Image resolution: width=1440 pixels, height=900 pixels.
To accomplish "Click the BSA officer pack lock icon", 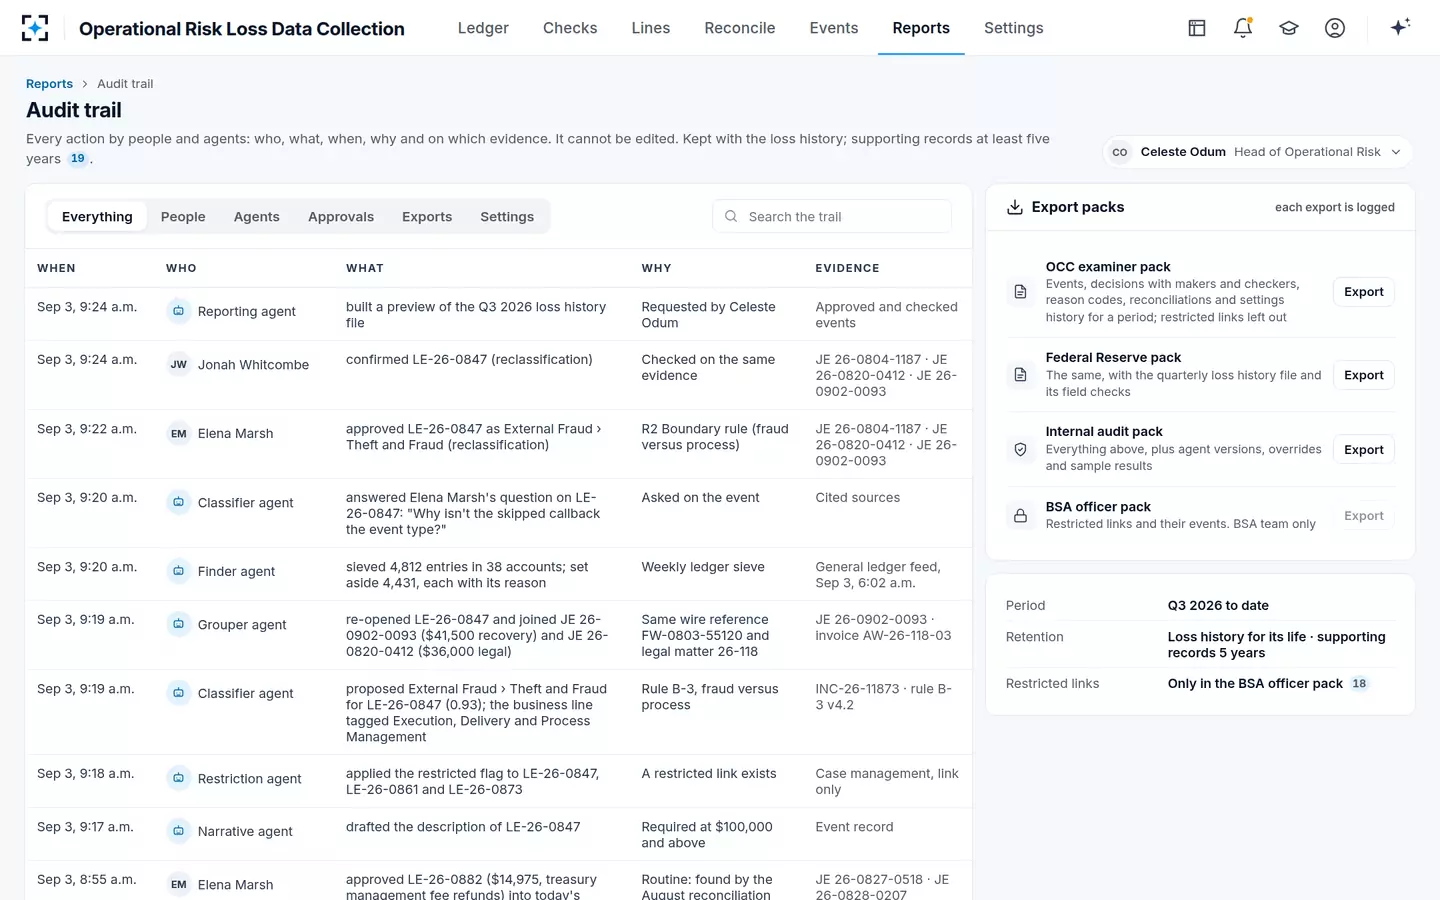I will [x=1020, y=516].
